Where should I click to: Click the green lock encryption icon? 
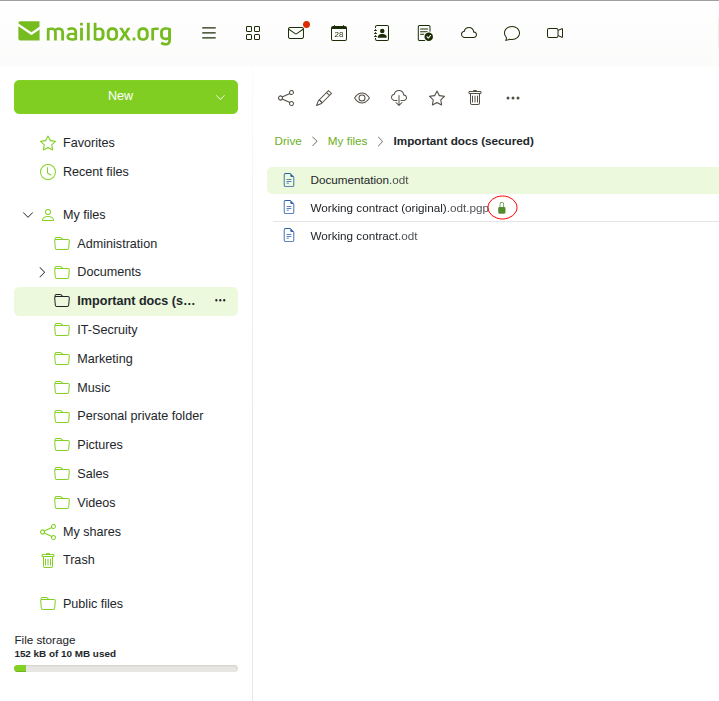(x=502, y=208)
